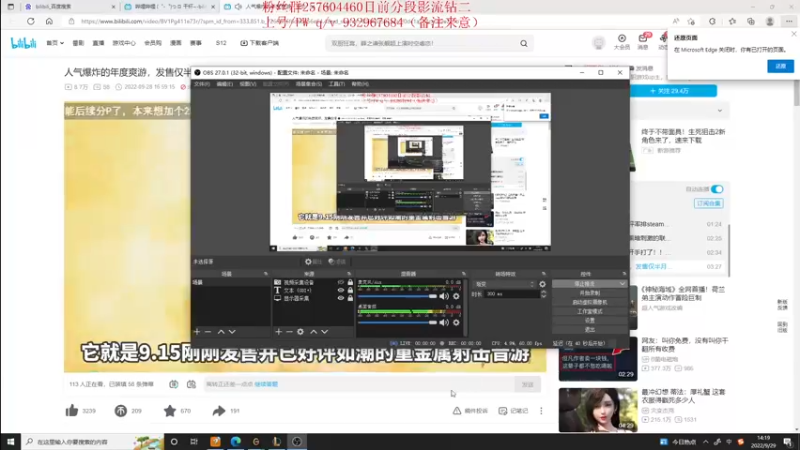
Task: Like the video with thumbs-up icon
Action: click(x=72, y=410)
